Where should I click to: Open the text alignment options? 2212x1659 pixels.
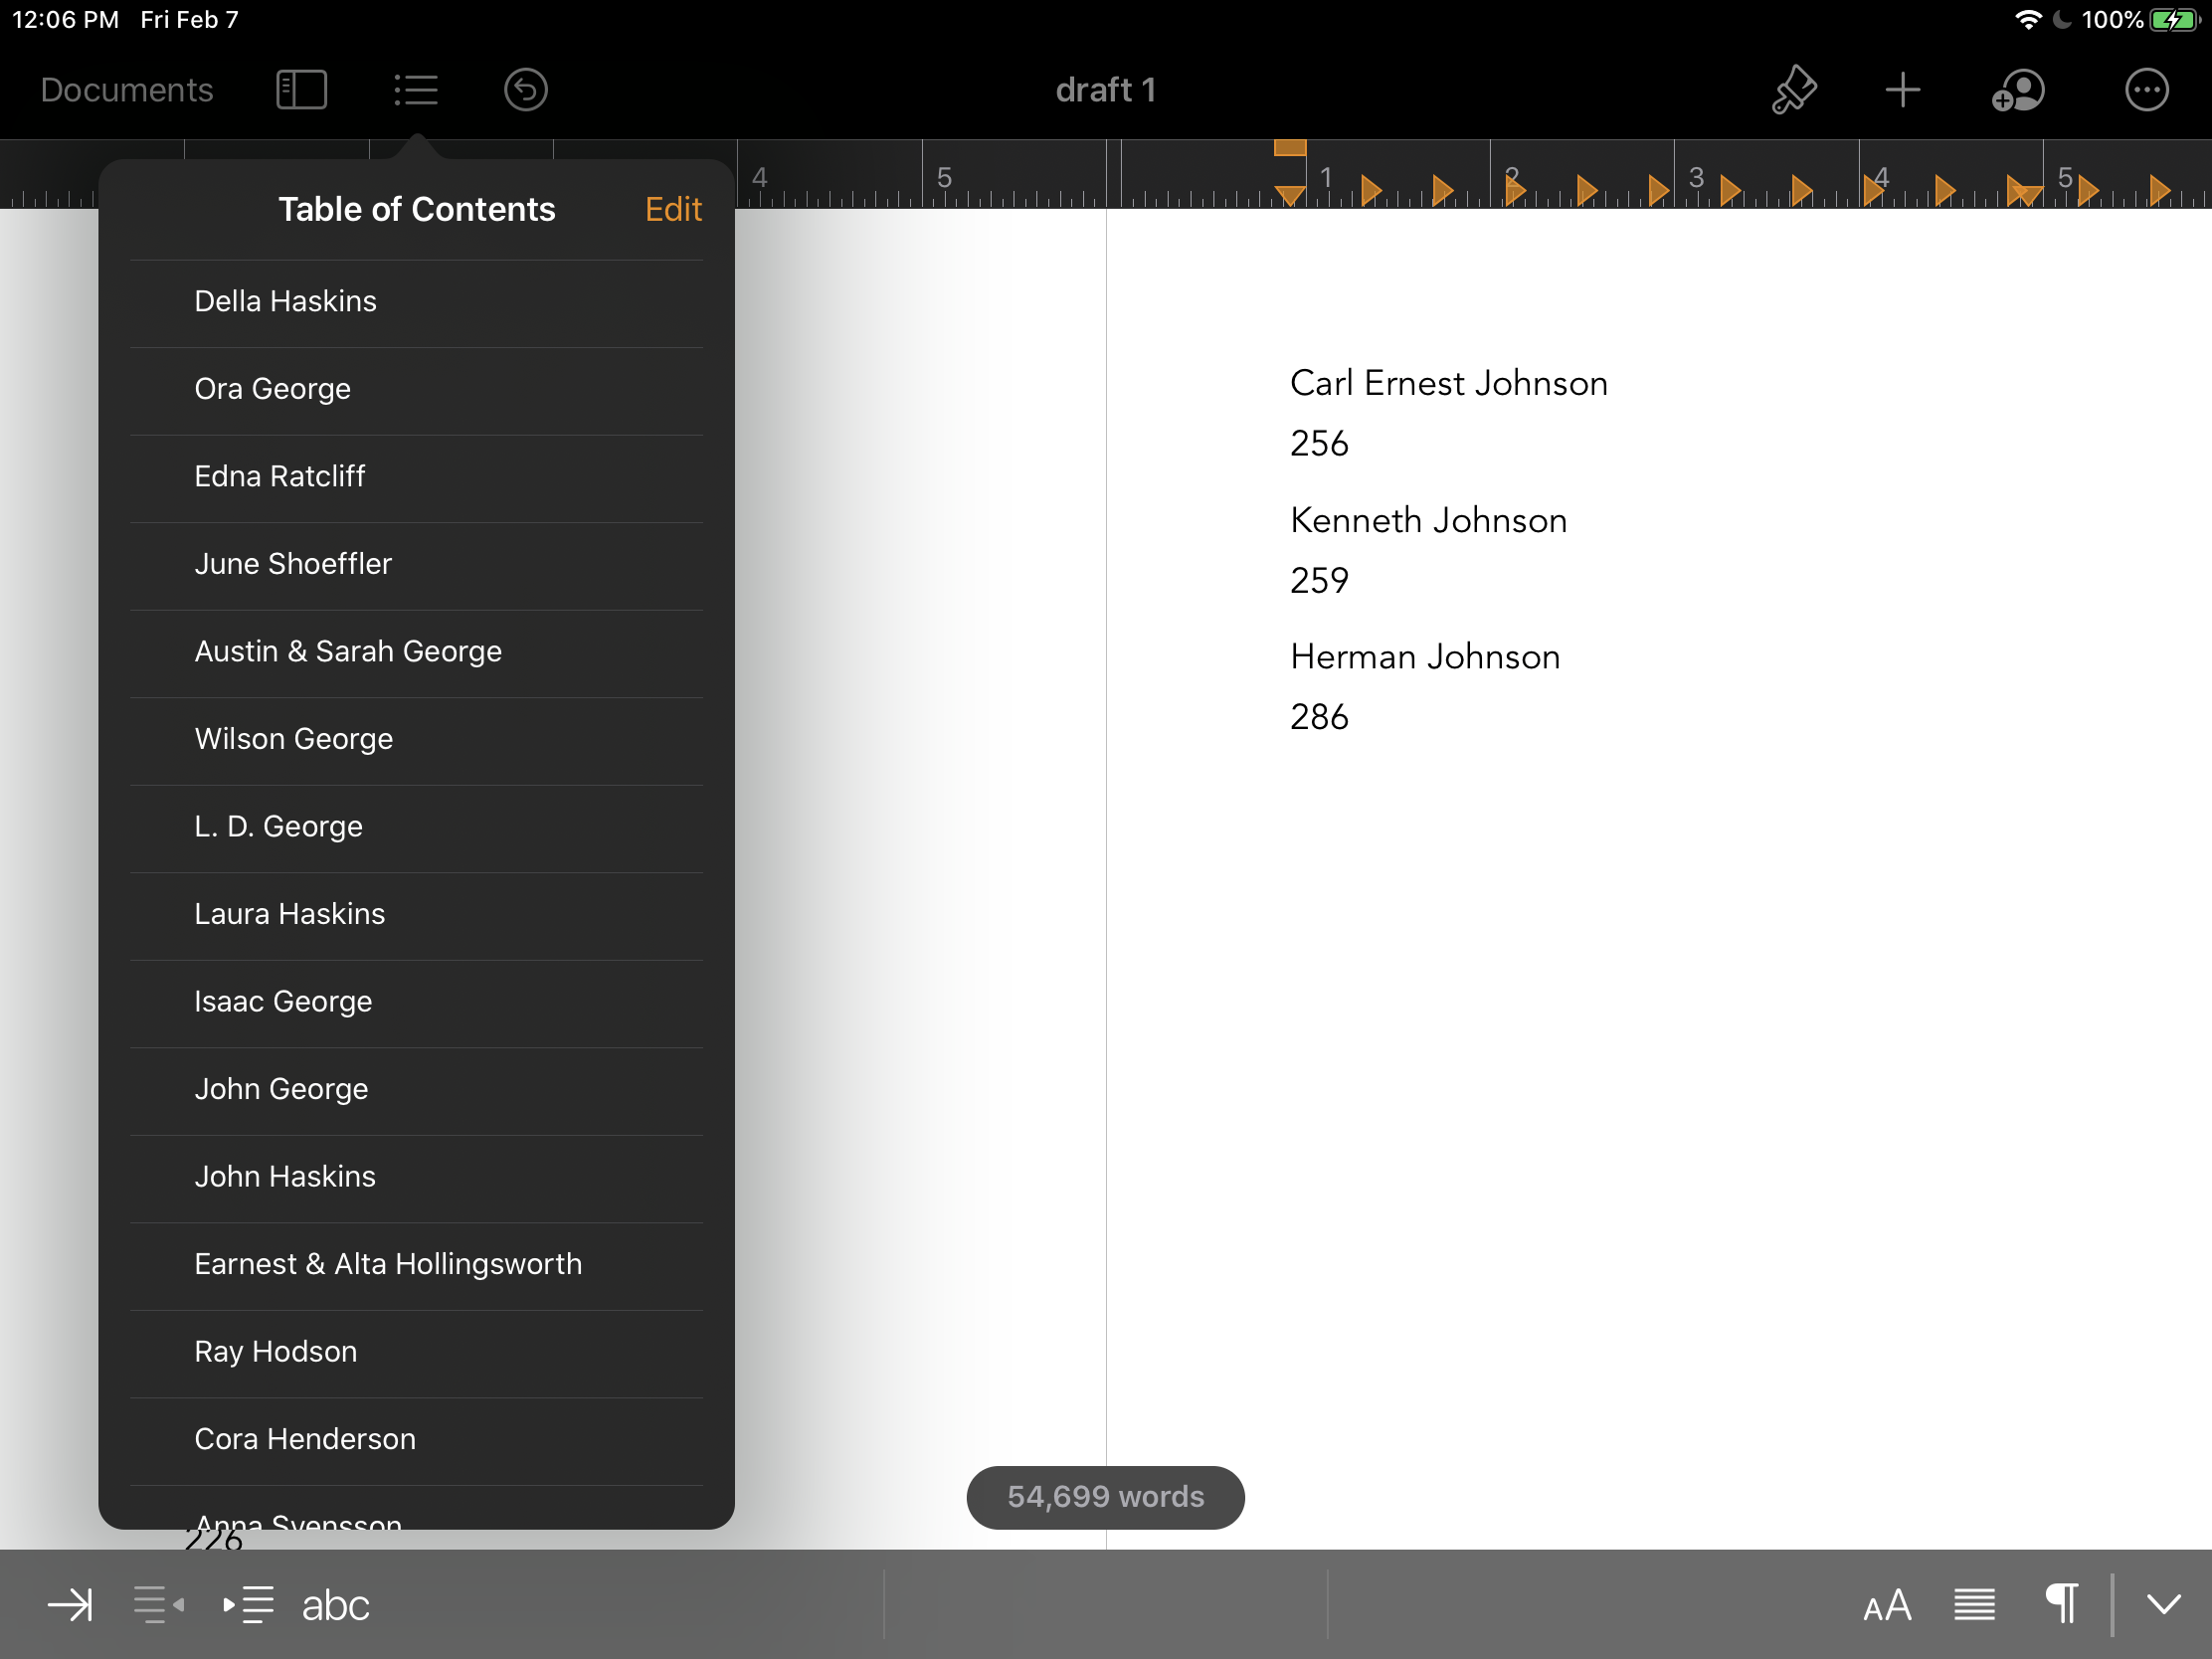(x=1974, y=1605)
